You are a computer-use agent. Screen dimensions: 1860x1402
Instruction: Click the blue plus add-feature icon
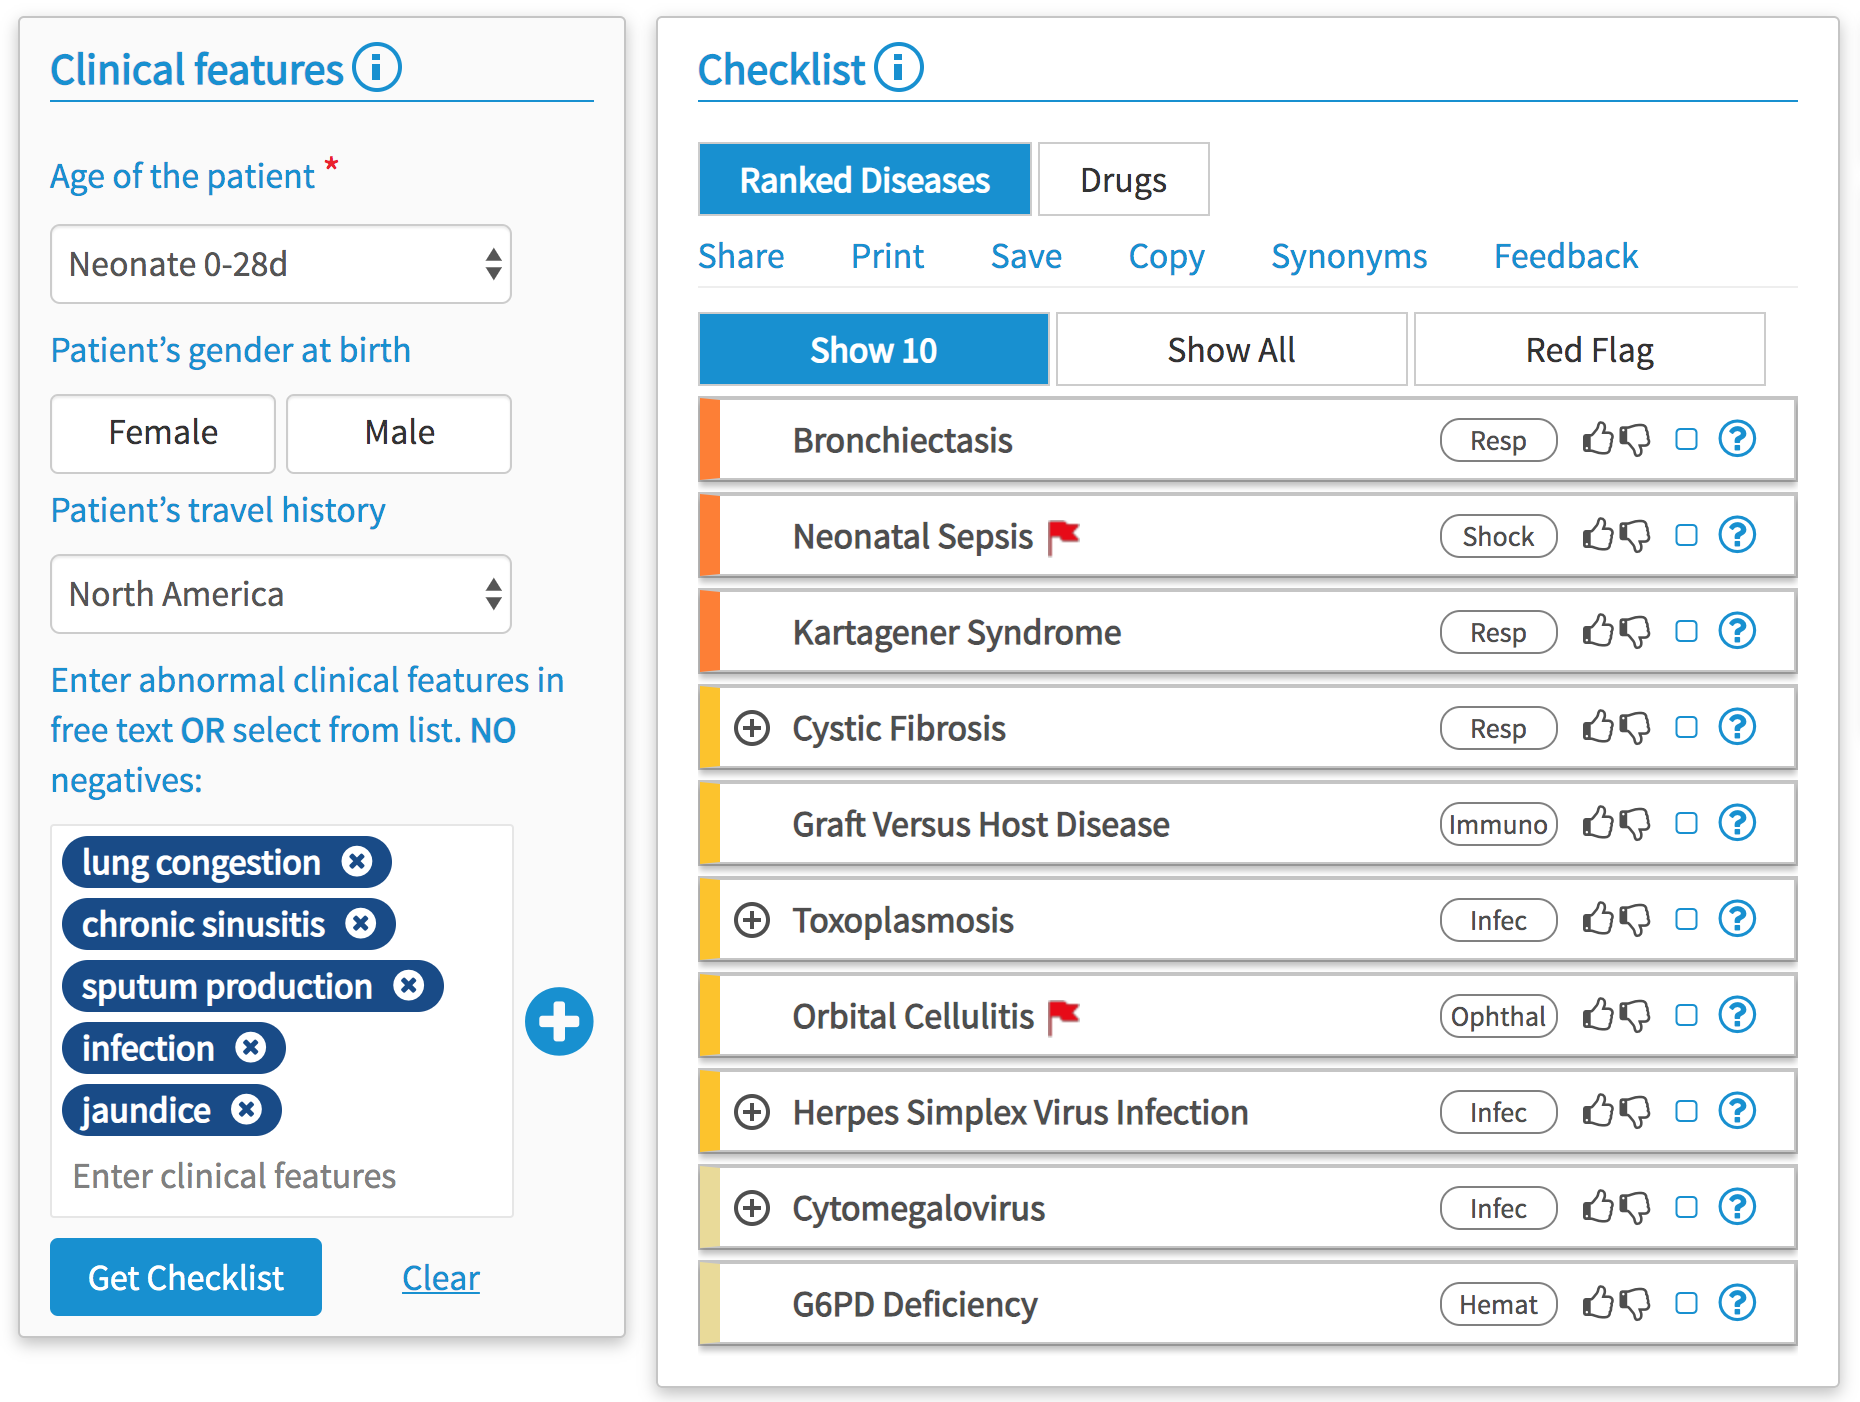tap(559, 1021)
